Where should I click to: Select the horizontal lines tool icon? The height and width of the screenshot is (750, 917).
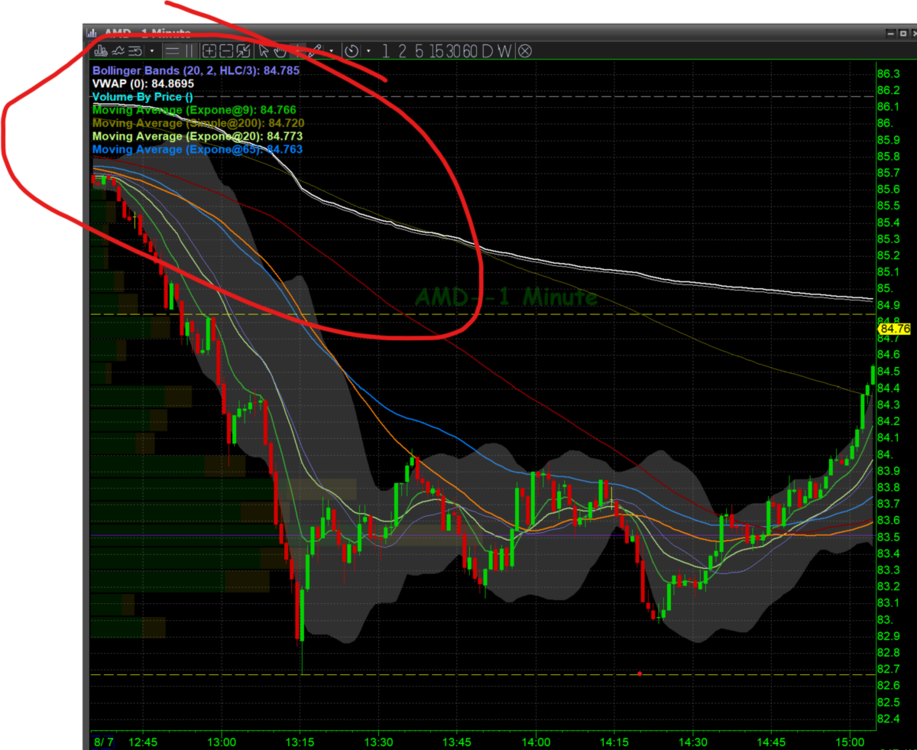click(171, 50)
